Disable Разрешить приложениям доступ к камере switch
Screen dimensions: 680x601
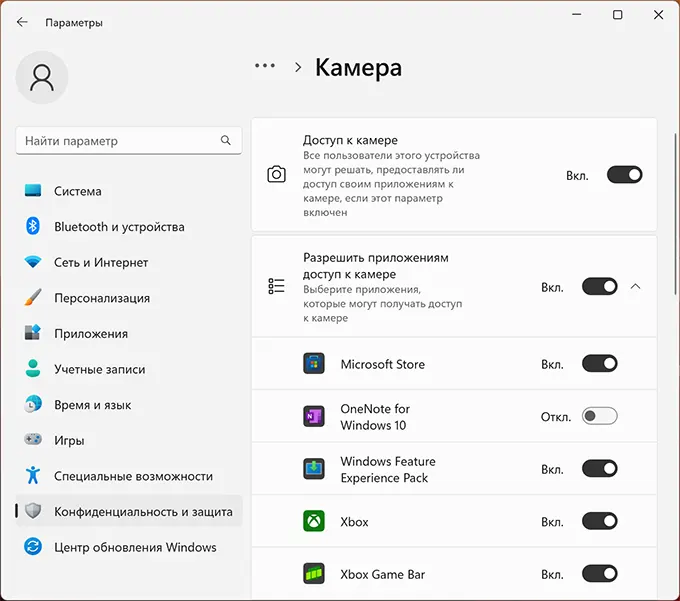(599, 287)
